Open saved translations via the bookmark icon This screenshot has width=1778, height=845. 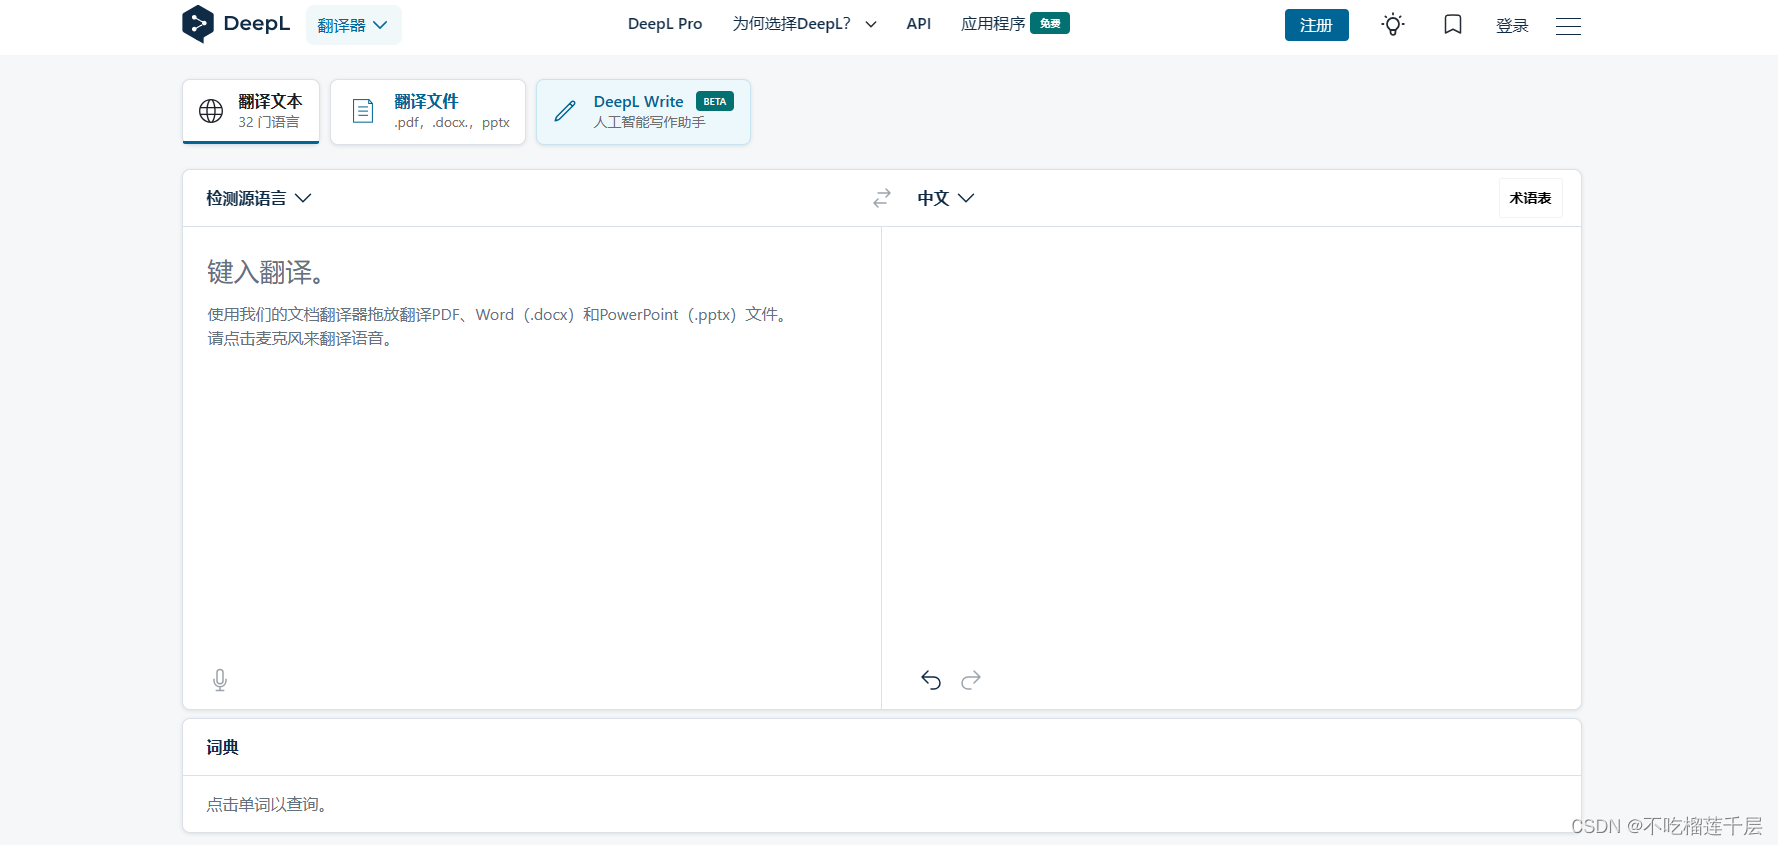click(1453, 25)
